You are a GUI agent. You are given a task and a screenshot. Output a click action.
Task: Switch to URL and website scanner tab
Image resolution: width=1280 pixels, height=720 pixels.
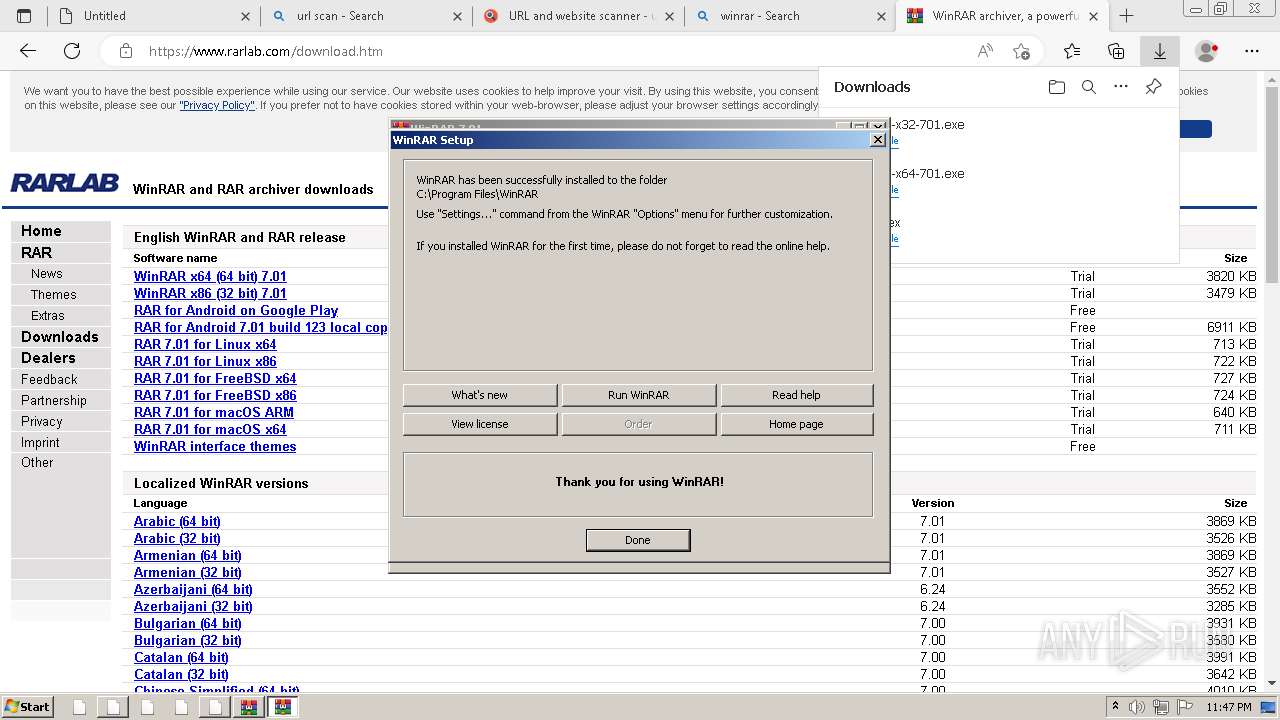pyautogui.click(x=578, y=16)
